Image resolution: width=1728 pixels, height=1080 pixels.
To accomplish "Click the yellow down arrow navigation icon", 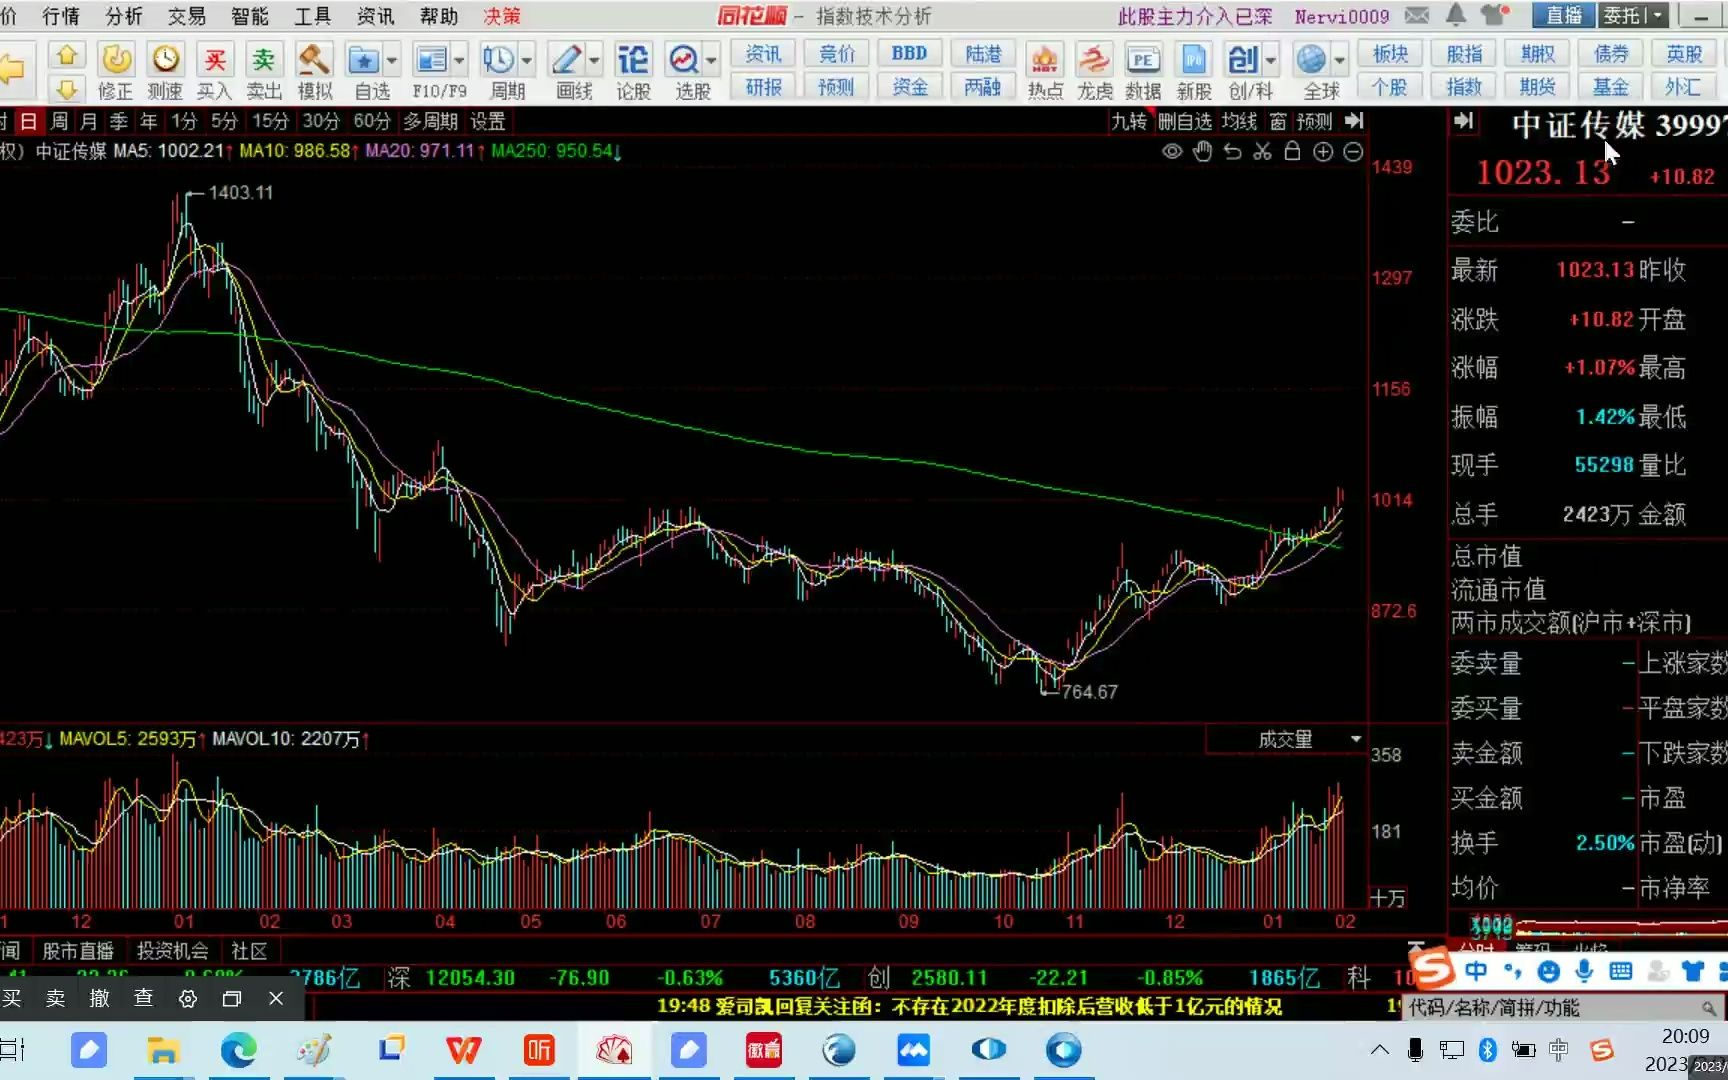I will point(67,89).
